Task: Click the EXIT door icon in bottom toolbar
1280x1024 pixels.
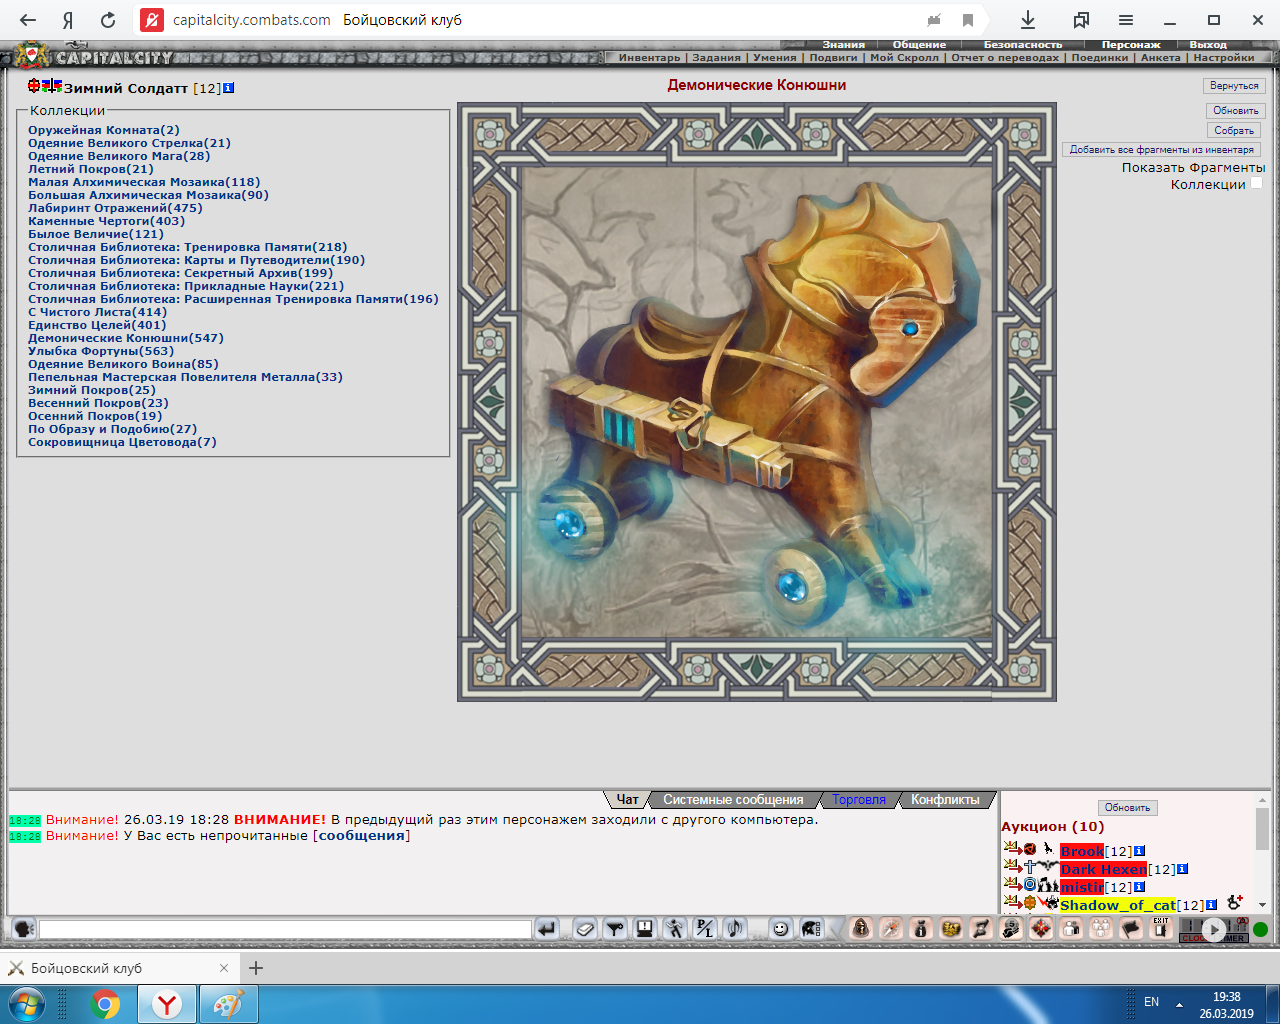Action: [x=1161, y=929]
